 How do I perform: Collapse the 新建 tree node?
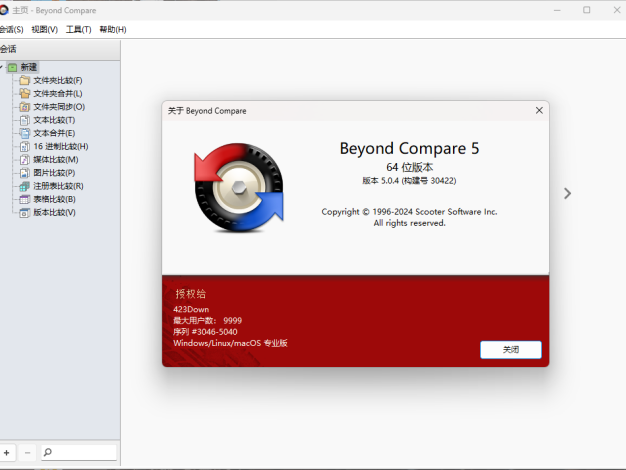point(2,67)
